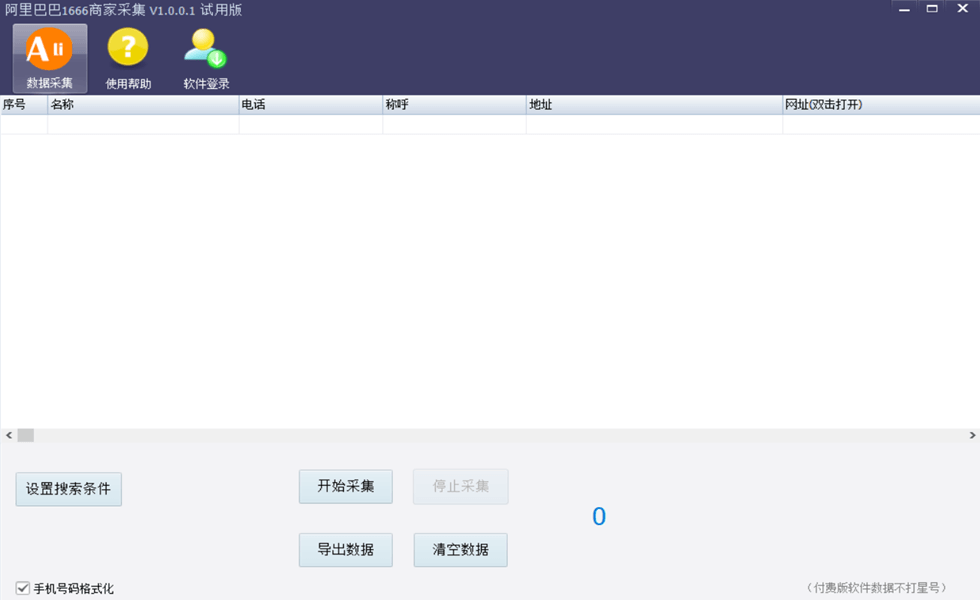Clear data with 清空数据 button
Image resolution: width=980 pixels, height=600 pixels.
461,550
